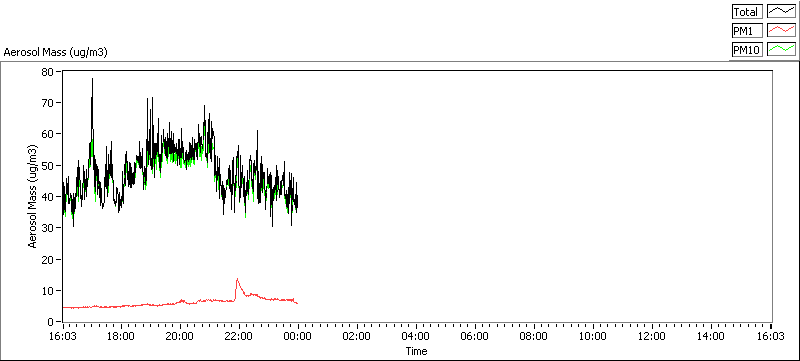
Task: Click the PM1 red plot legend sample
Action: [x=781, y=30]
